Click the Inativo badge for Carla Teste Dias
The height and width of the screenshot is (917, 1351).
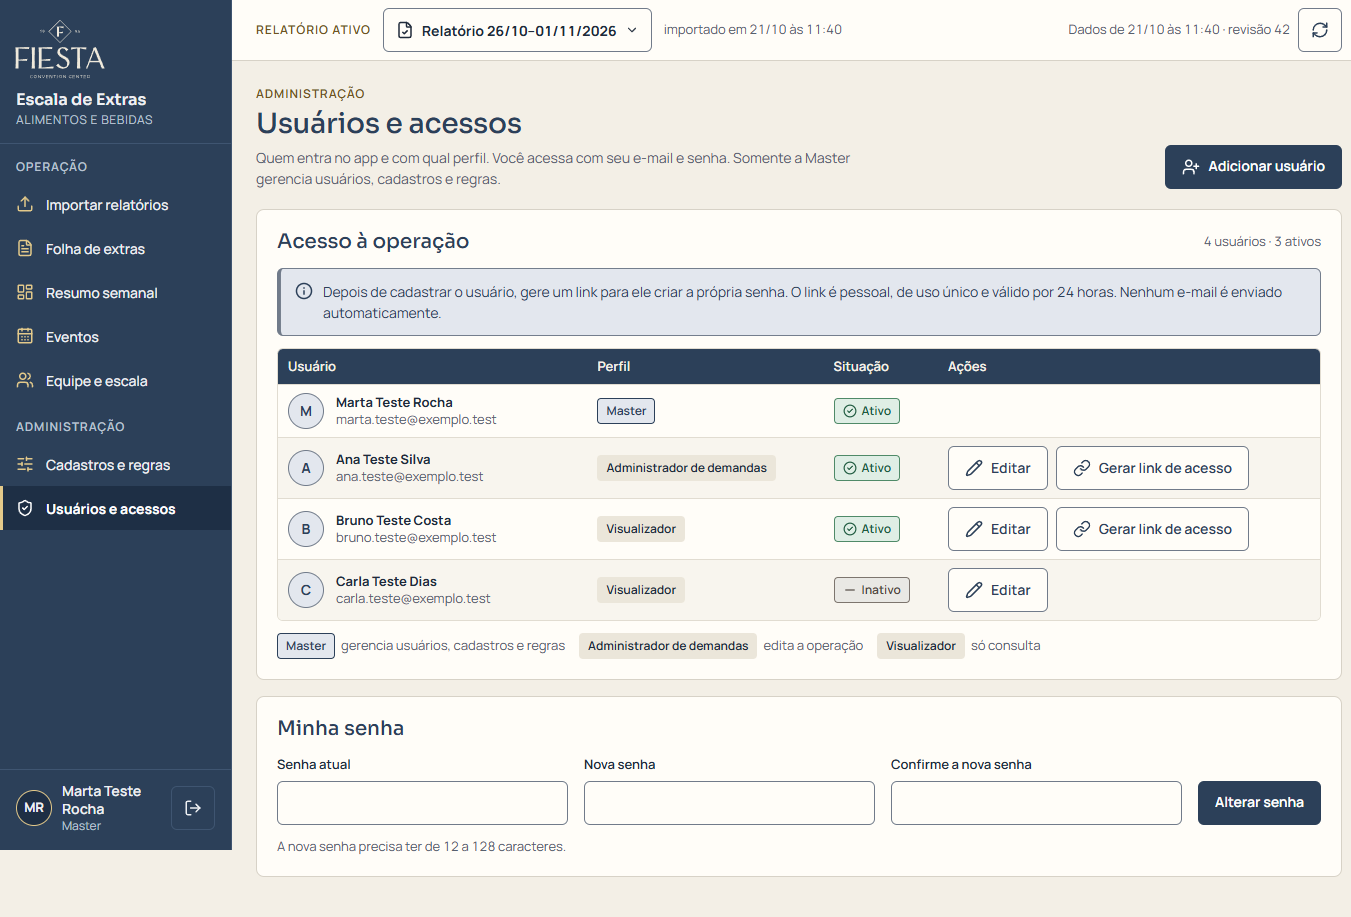click(872, 590)
